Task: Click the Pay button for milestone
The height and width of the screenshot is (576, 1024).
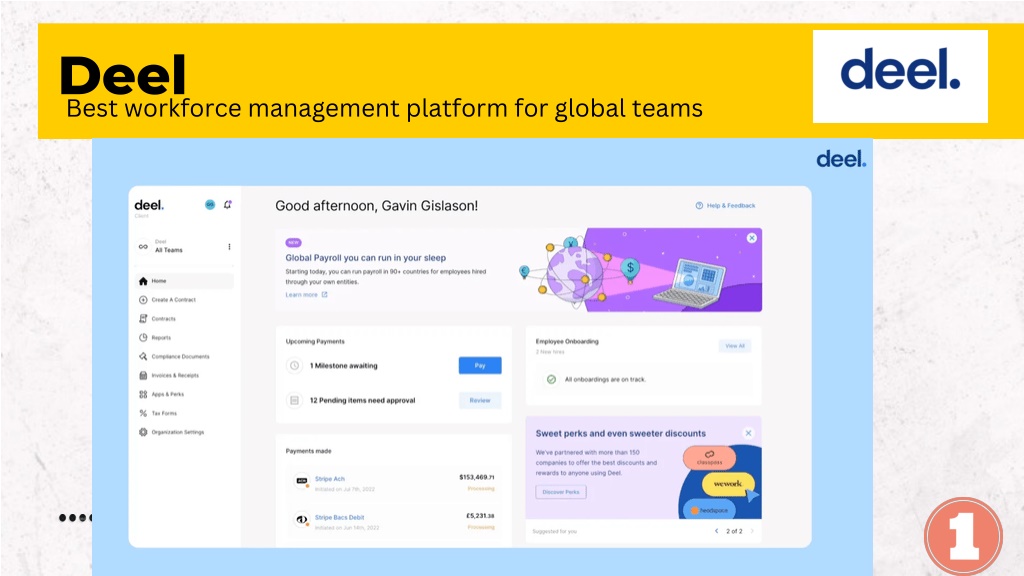Action: [x=480, y=366]
